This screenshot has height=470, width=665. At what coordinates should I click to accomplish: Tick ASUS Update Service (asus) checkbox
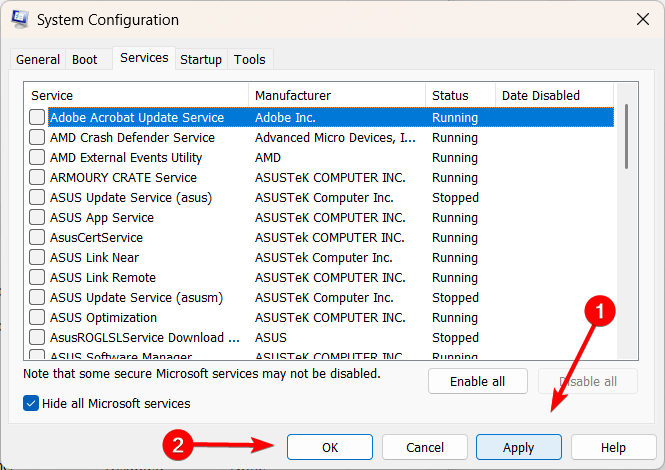[x=37, y=197]
